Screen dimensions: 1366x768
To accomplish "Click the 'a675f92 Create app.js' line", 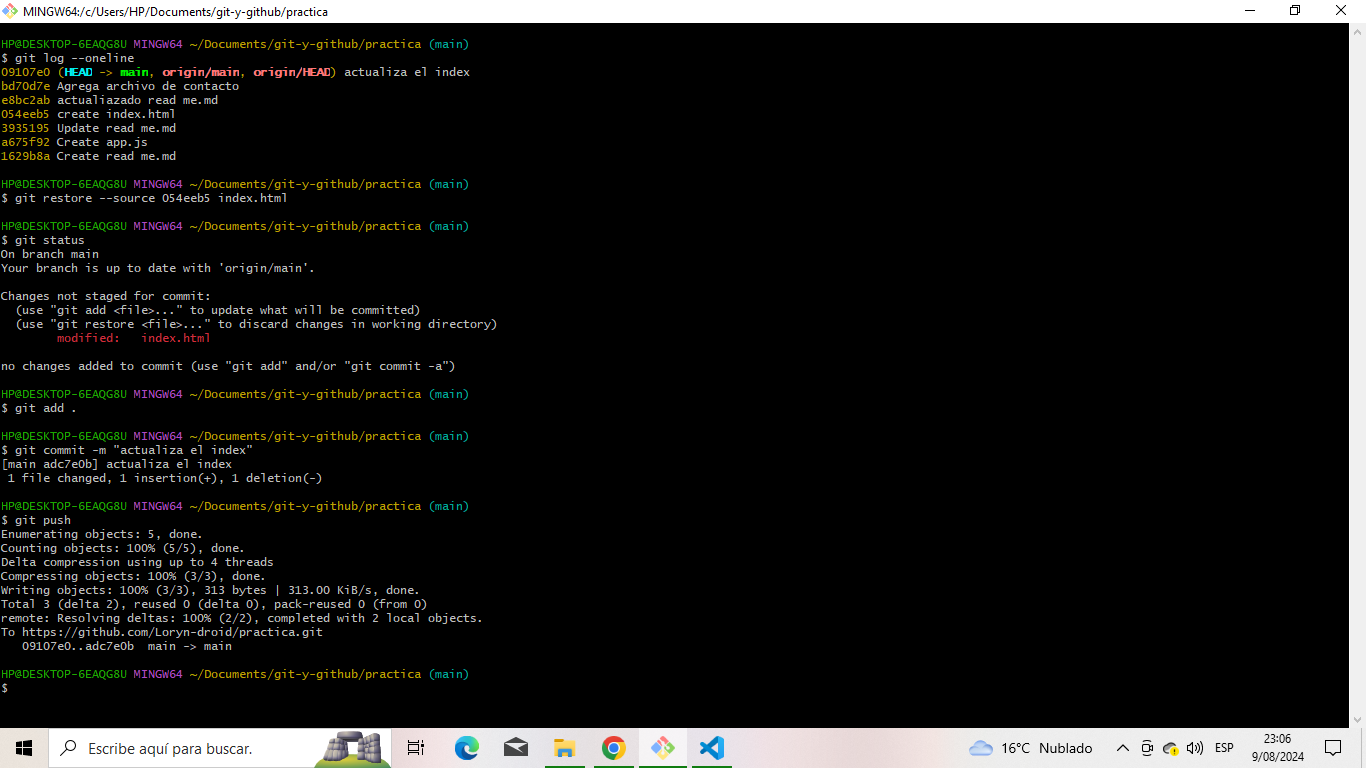I will [74, 142].
